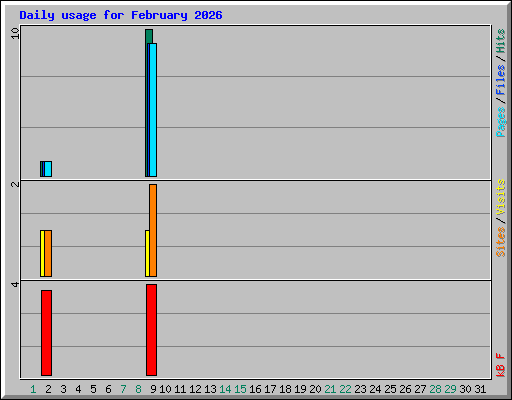Click day '18' on the x-axis
The width and height of the screenshot is (512, 400).
285,389
